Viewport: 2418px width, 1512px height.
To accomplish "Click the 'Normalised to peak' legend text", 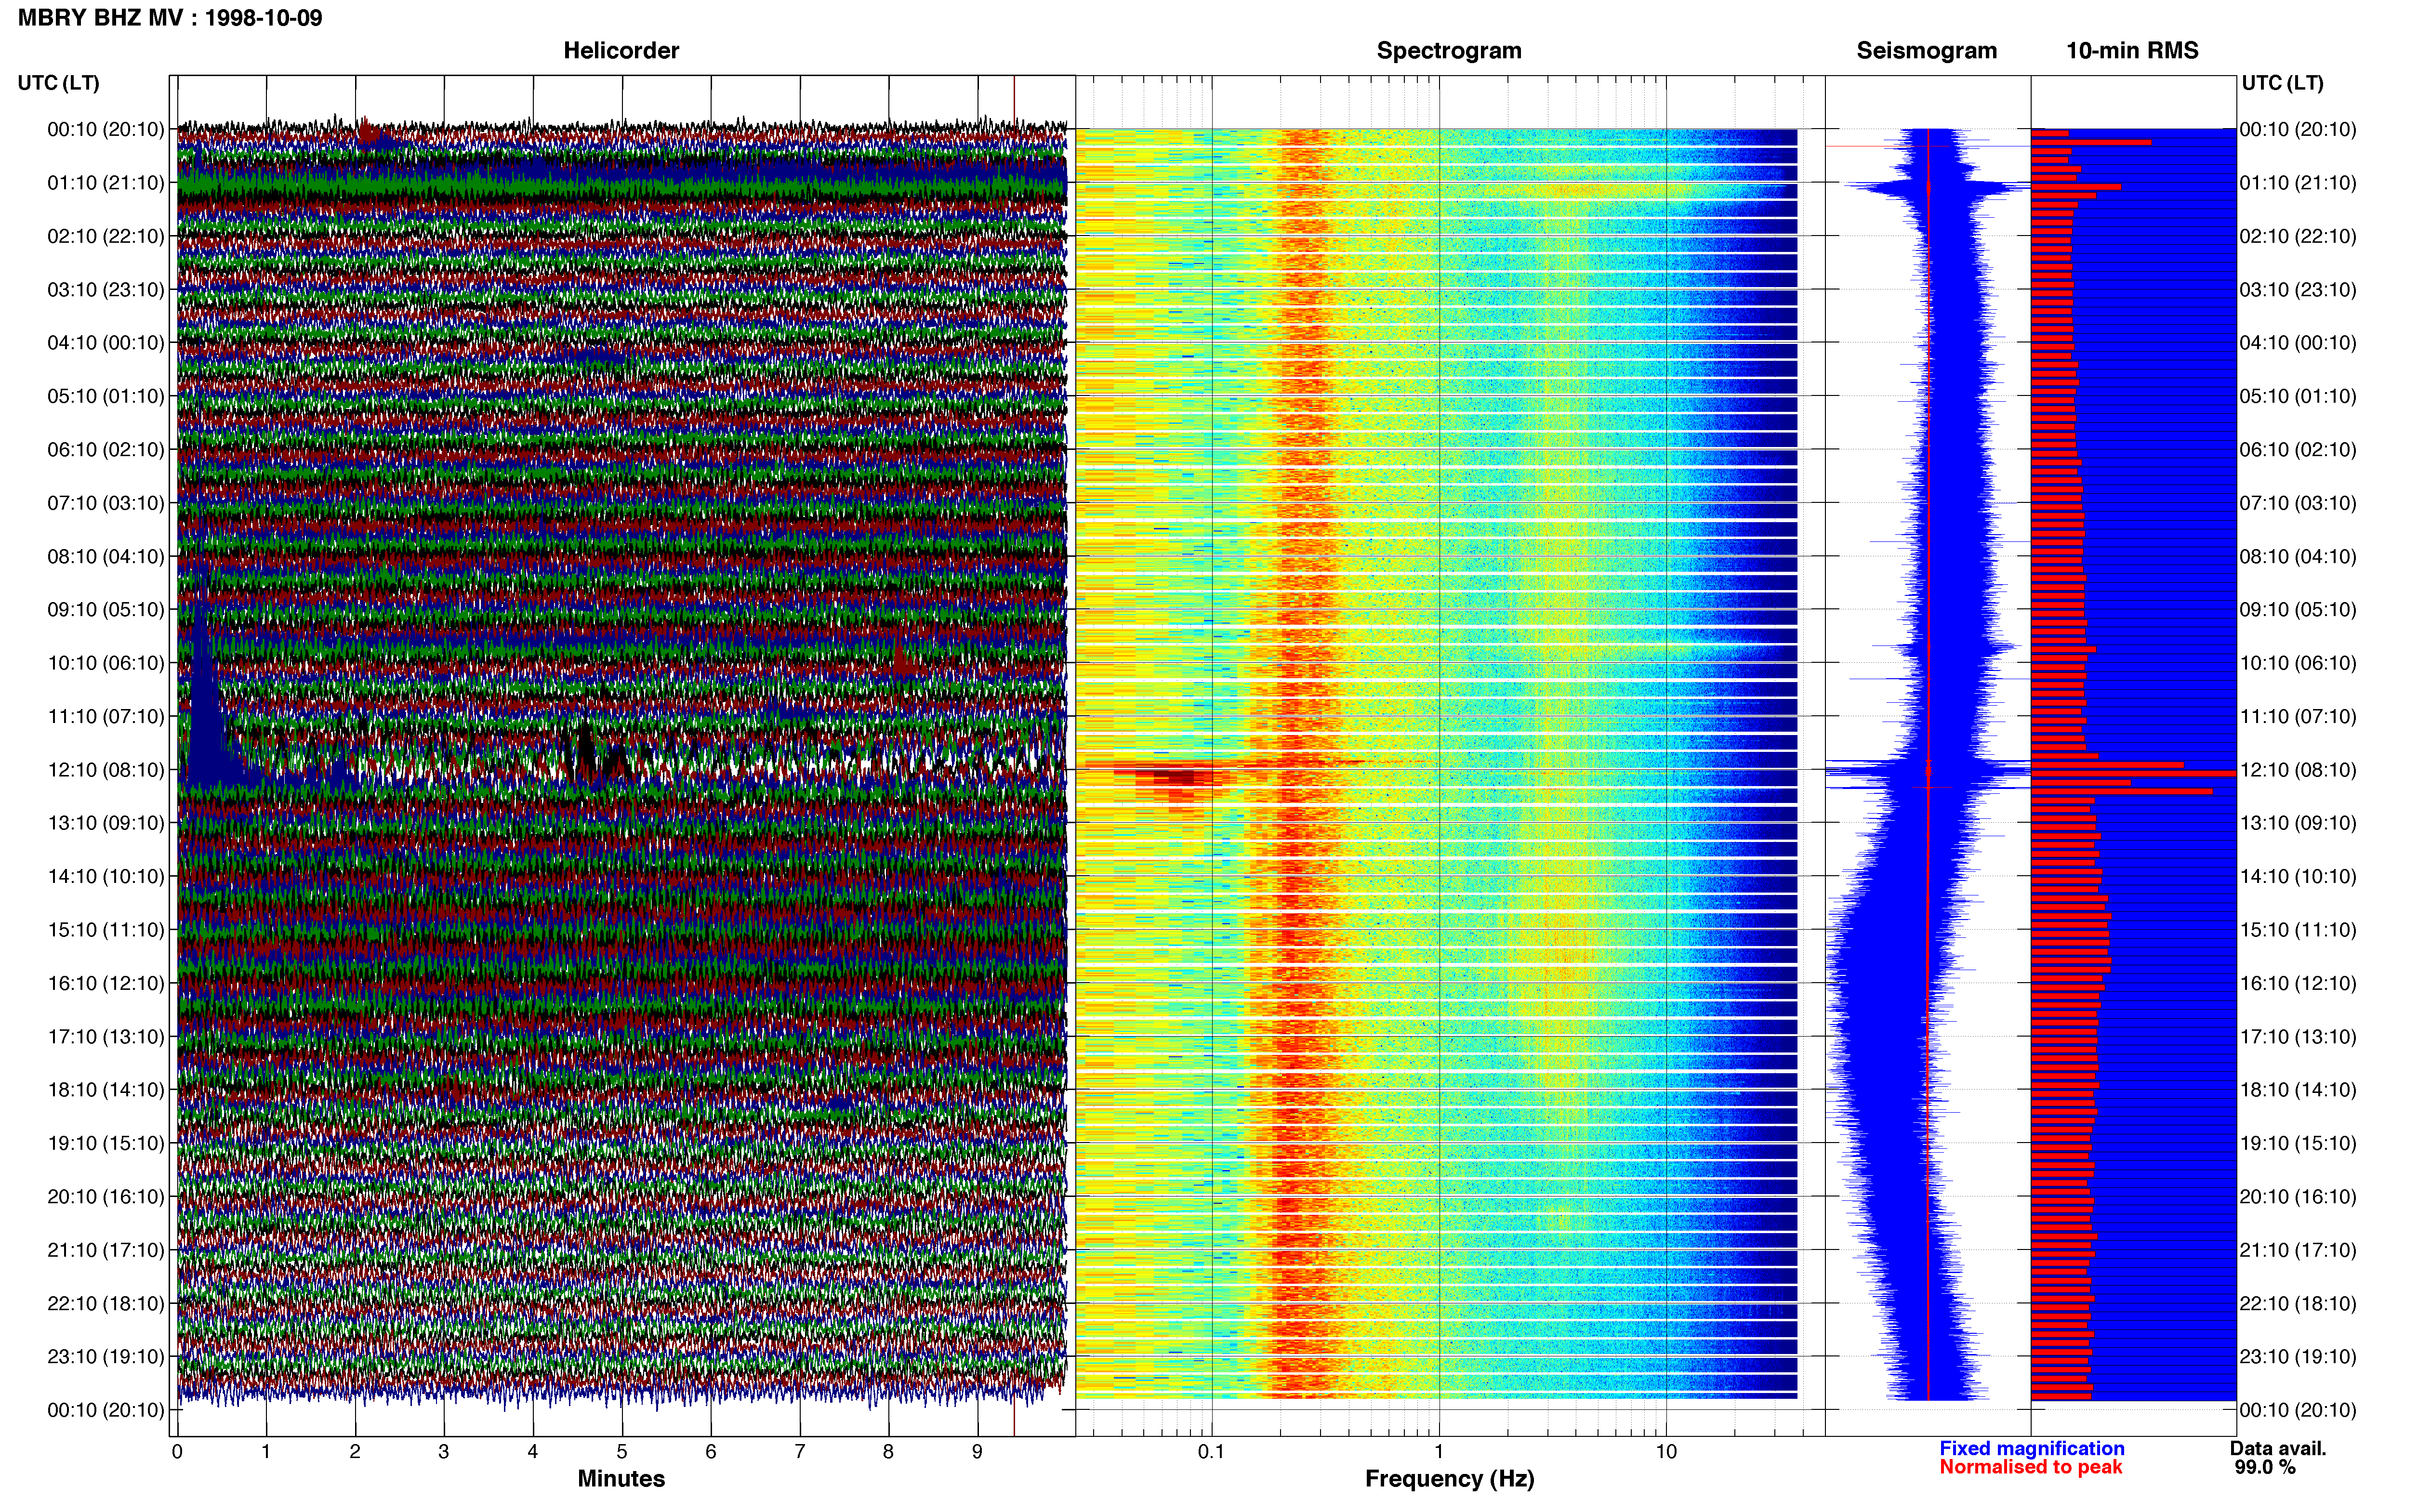I will click(x=2030, y=1467).
